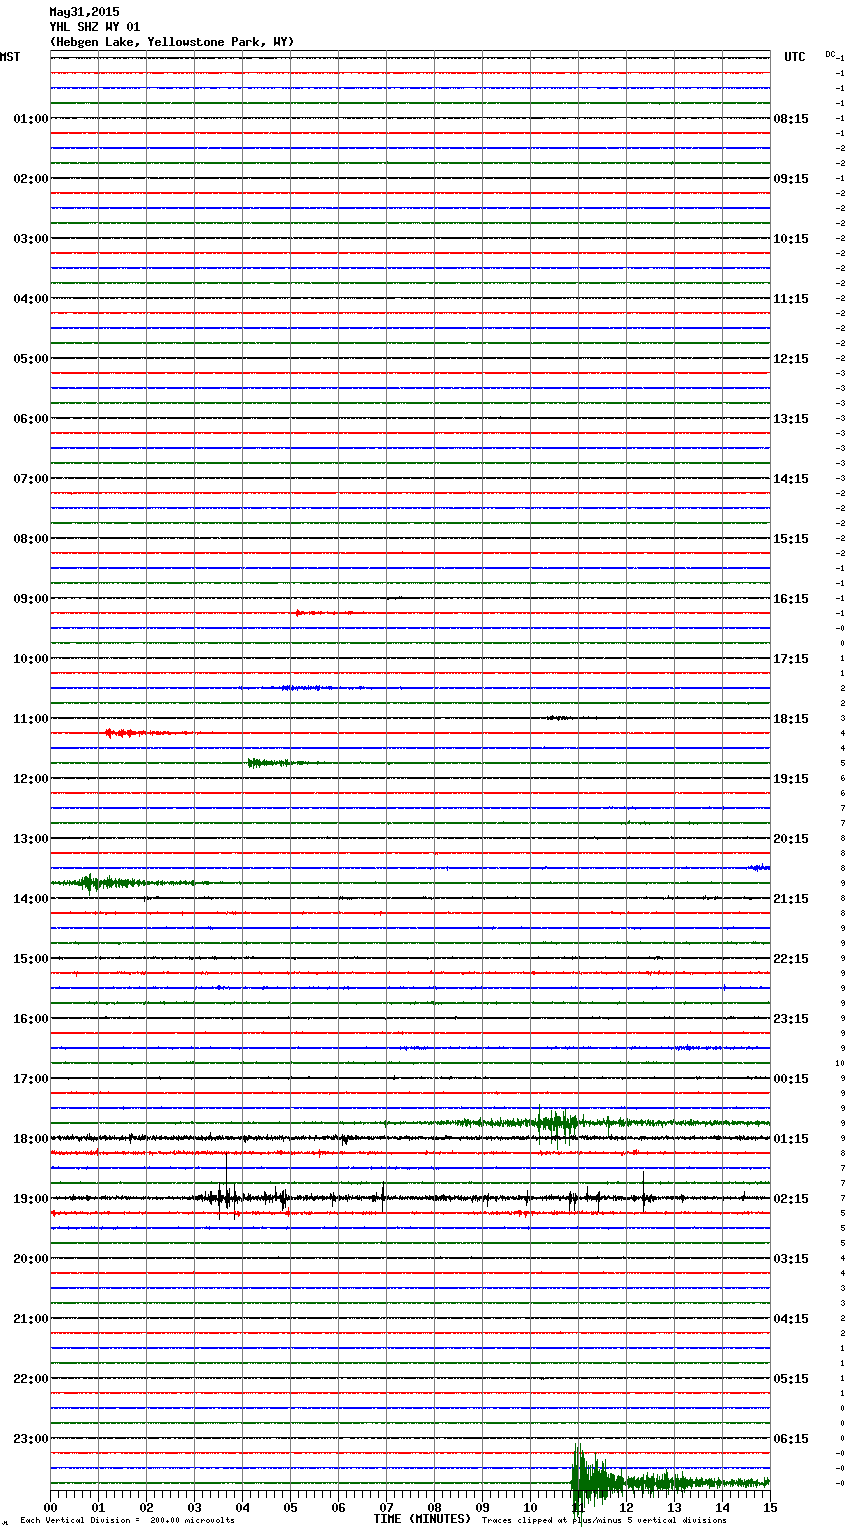Click the Each Vertical Division 200.00 microvolts note
The width and height of the screenshot is (850, 1534).
point(127,1521)
